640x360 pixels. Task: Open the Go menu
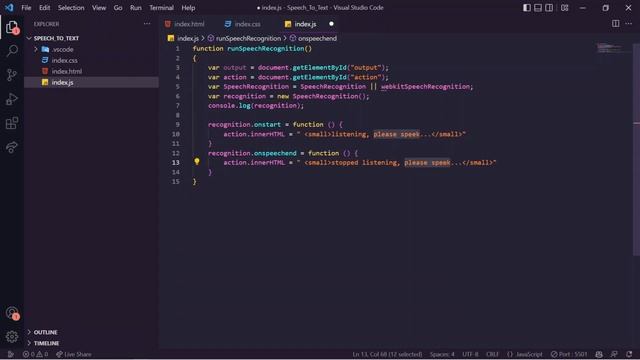(x=118, y=8)
